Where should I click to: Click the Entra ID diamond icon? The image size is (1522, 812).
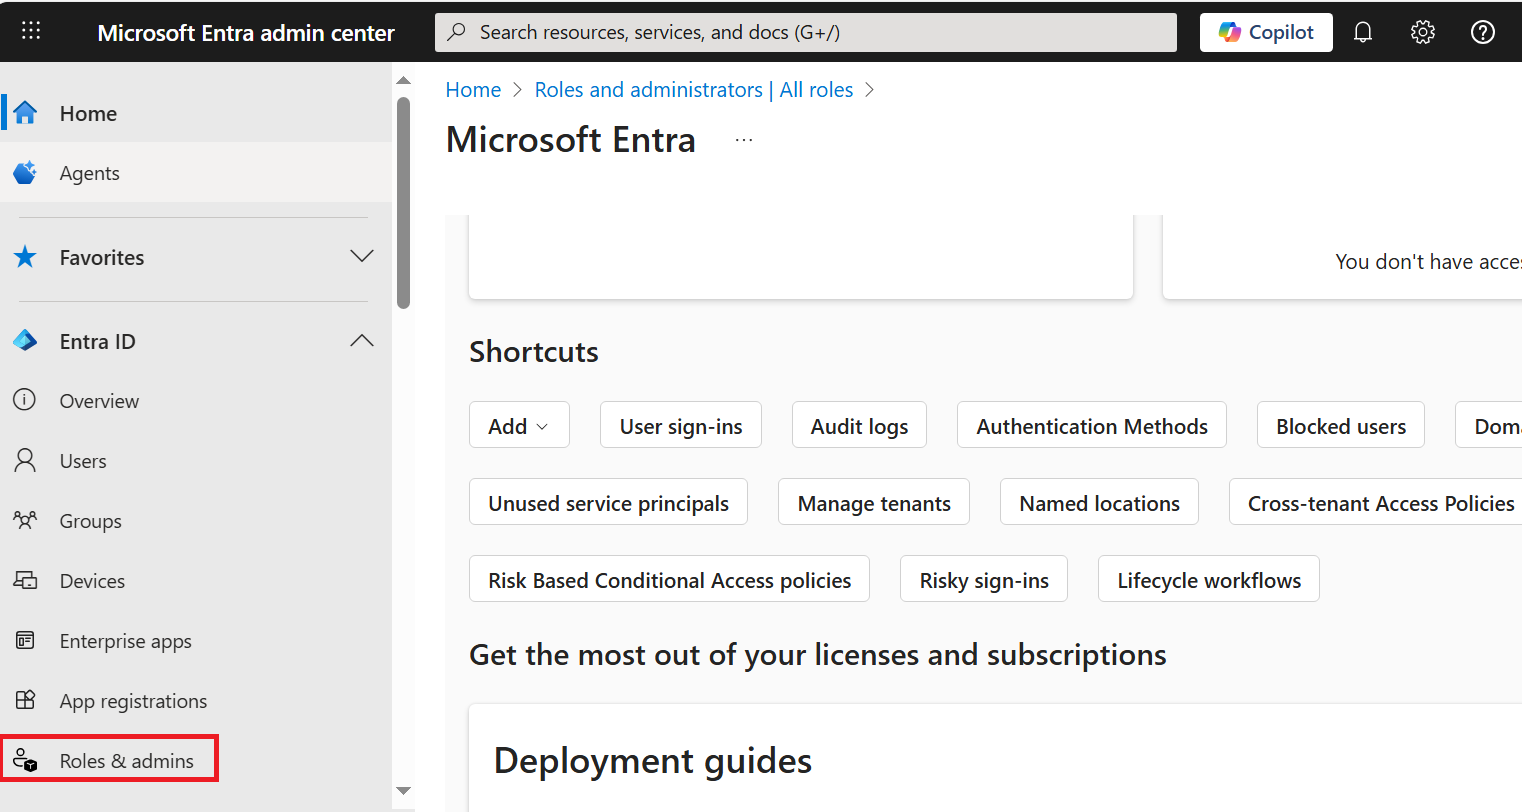click(25, 341)
